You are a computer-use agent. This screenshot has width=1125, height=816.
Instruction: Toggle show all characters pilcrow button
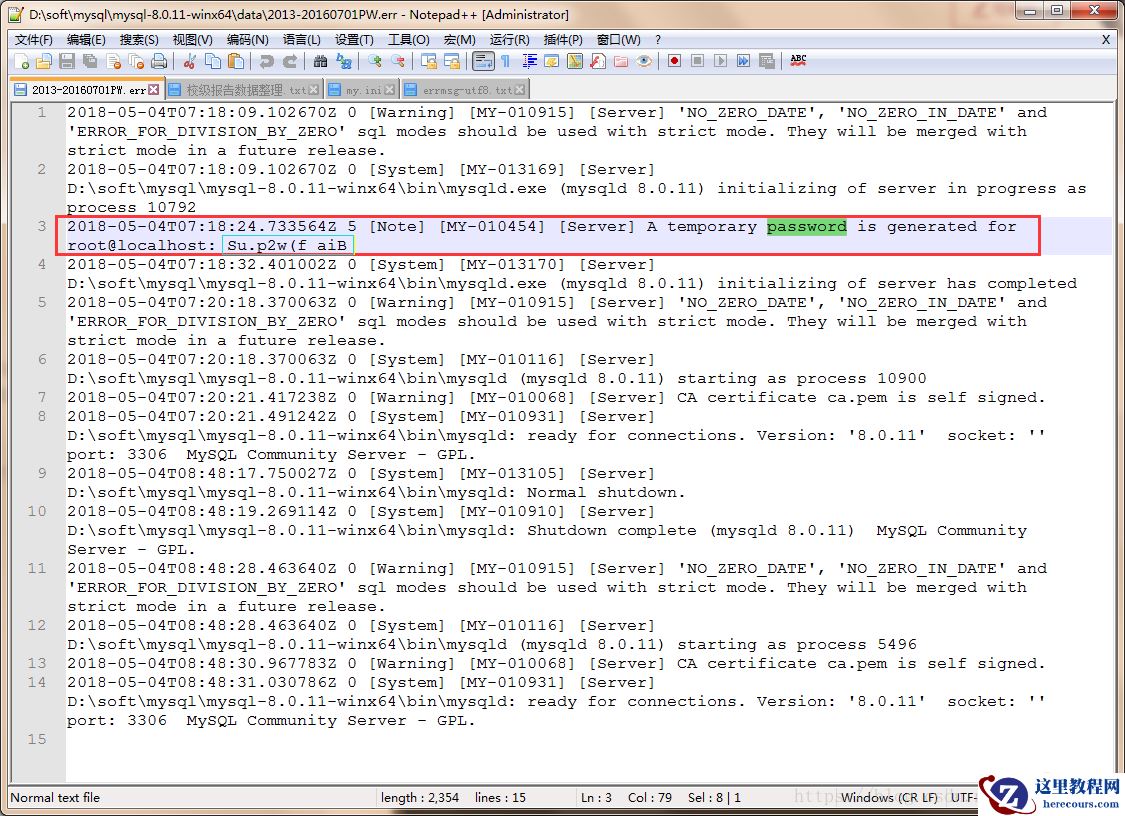pyautogui.click(x=506, y=62)
